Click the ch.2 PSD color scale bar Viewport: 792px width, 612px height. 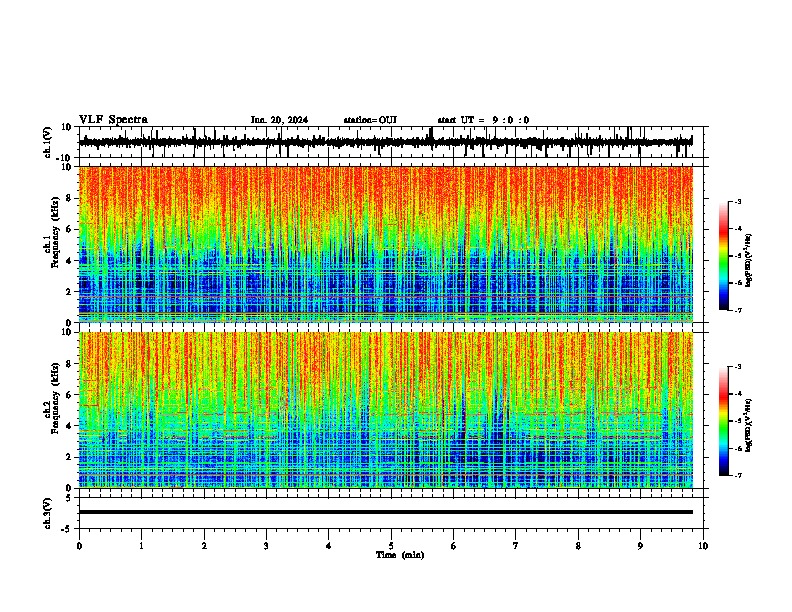(724, 421)
